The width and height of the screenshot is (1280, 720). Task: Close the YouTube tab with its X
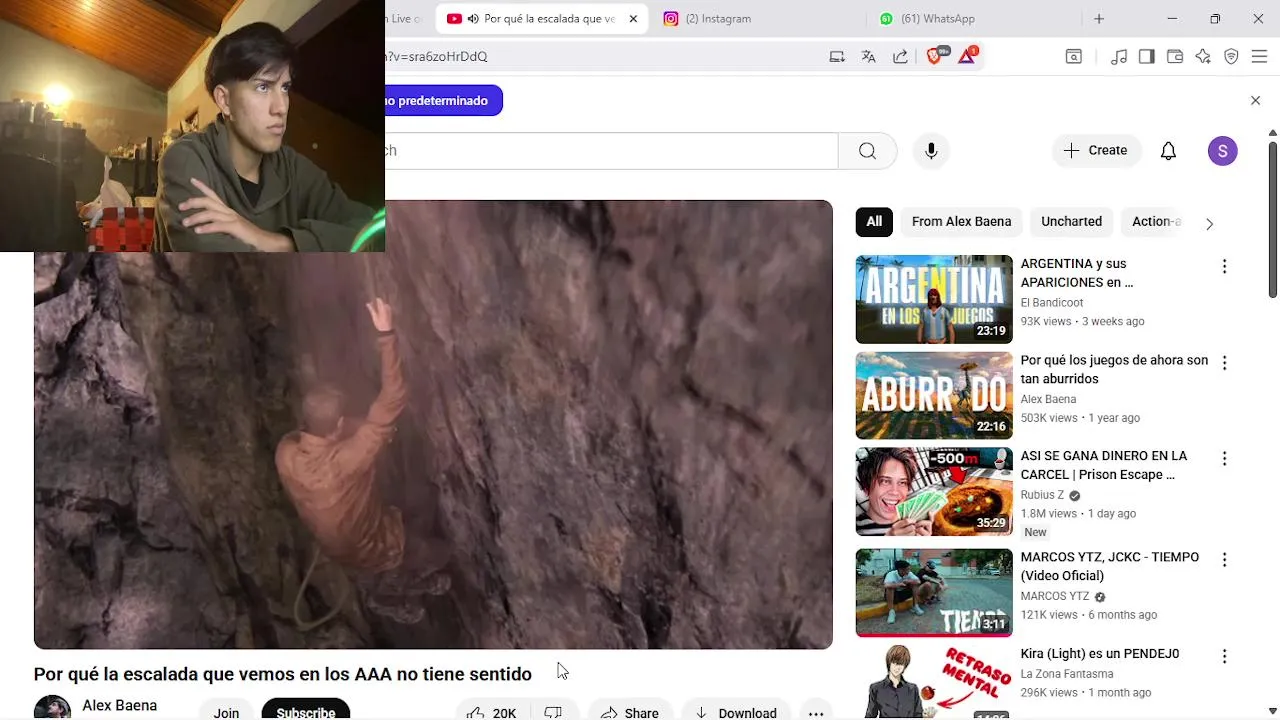[x=633, y=19]
